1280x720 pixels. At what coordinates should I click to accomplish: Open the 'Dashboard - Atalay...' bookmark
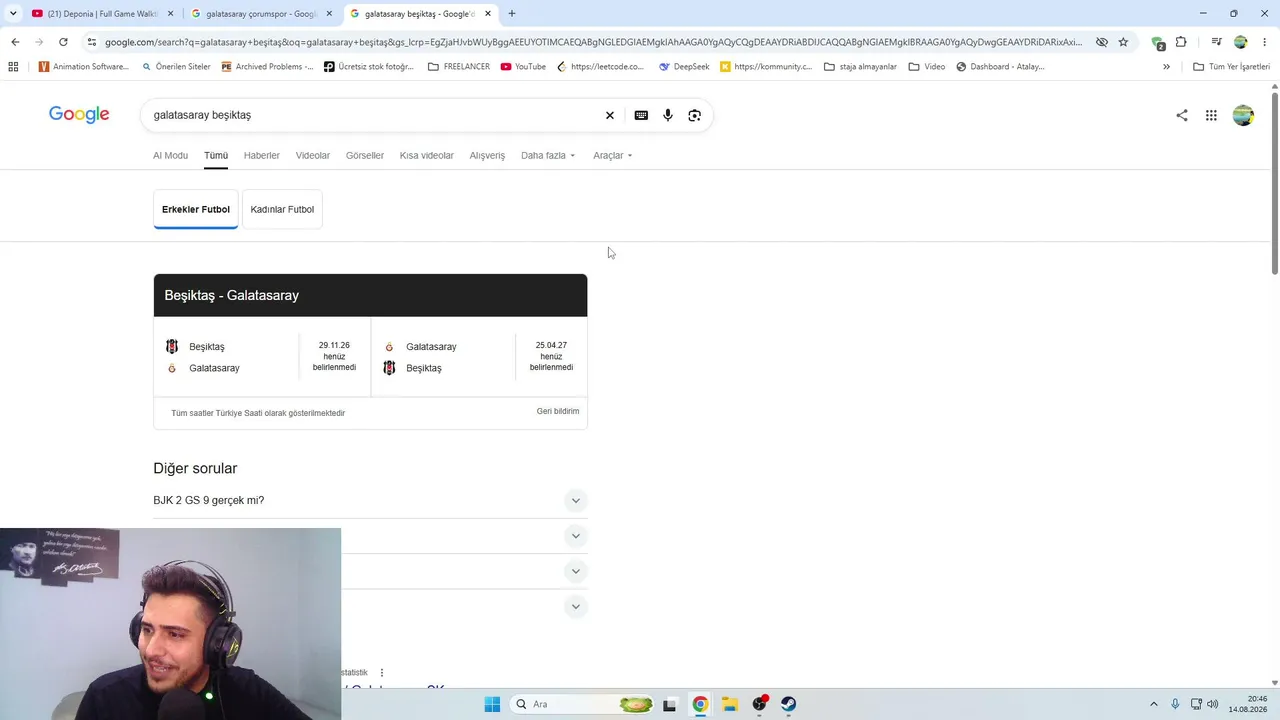point(1000,67)
